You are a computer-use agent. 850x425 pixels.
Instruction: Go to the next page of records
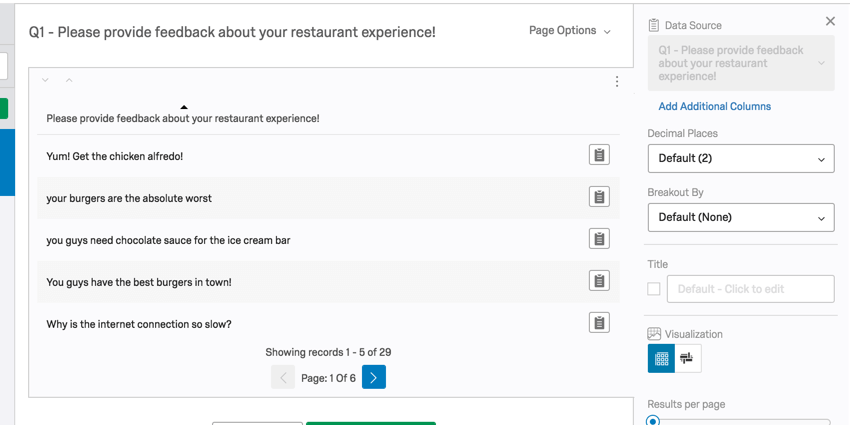[x=374, y=378]
